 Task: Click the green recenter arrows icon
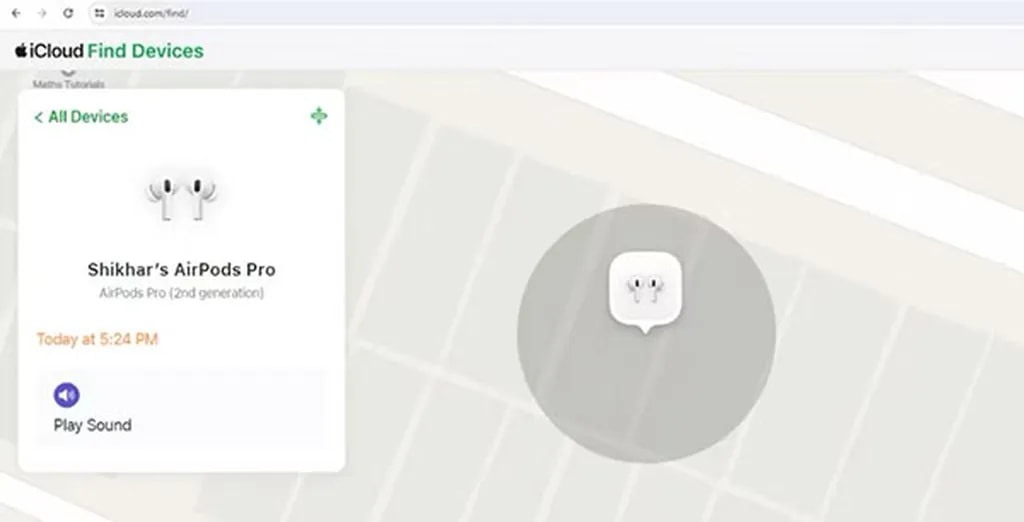[319, 116]
